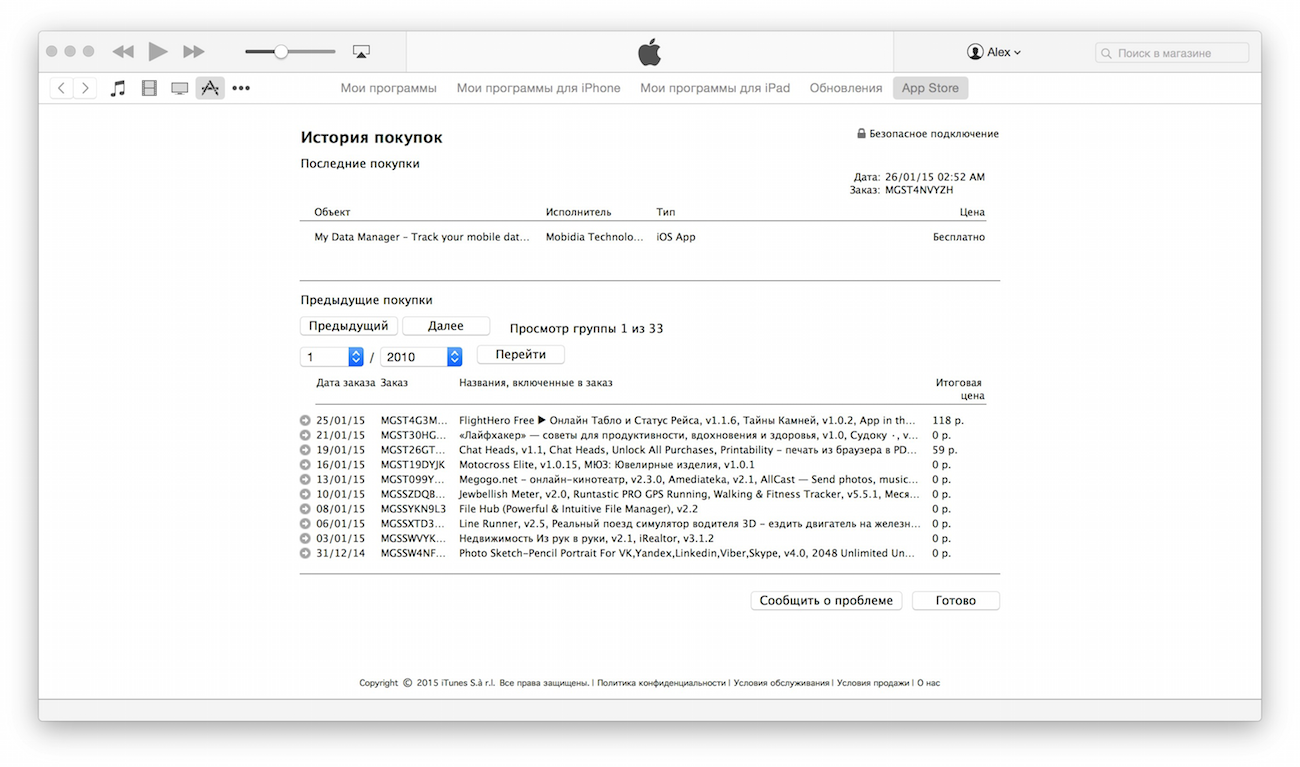
Task: Expand order details for 25/01/15
Action: 305,421
